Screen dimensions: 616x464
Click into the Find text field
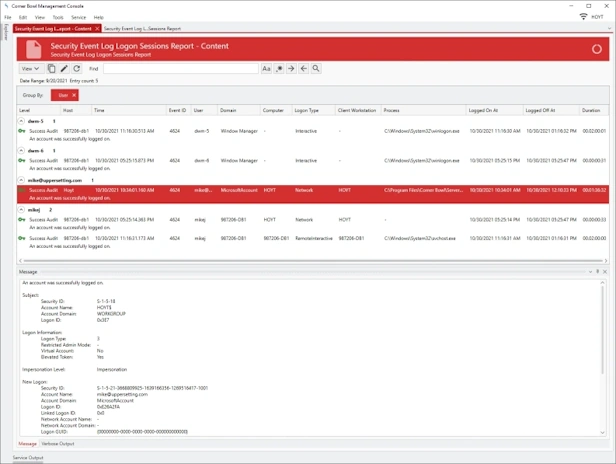180,69
